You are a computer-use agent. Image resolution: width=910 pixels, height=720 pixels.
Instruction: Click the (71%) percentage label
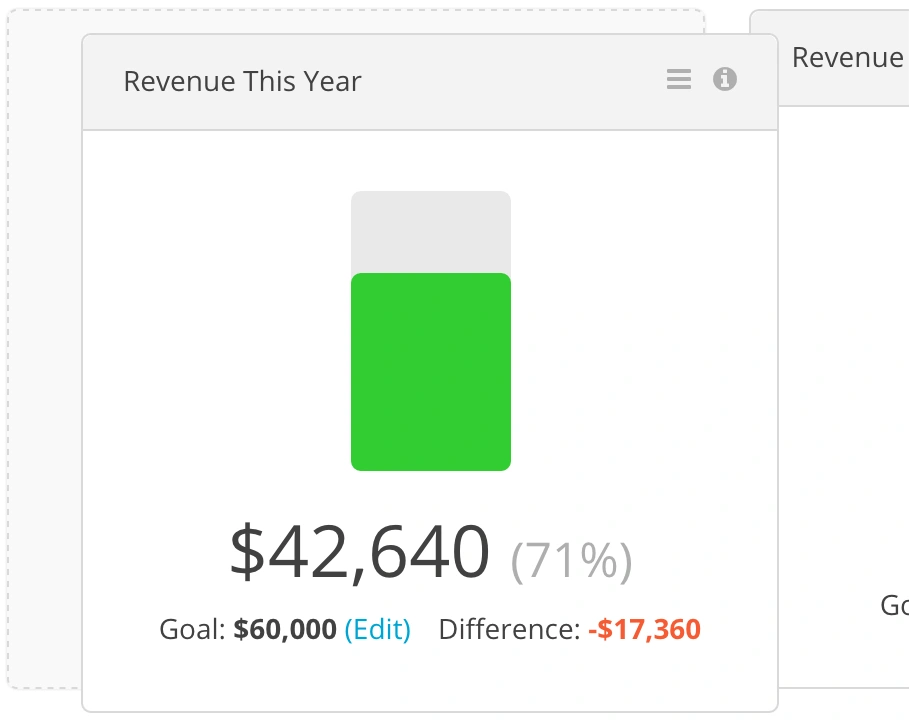571,561
